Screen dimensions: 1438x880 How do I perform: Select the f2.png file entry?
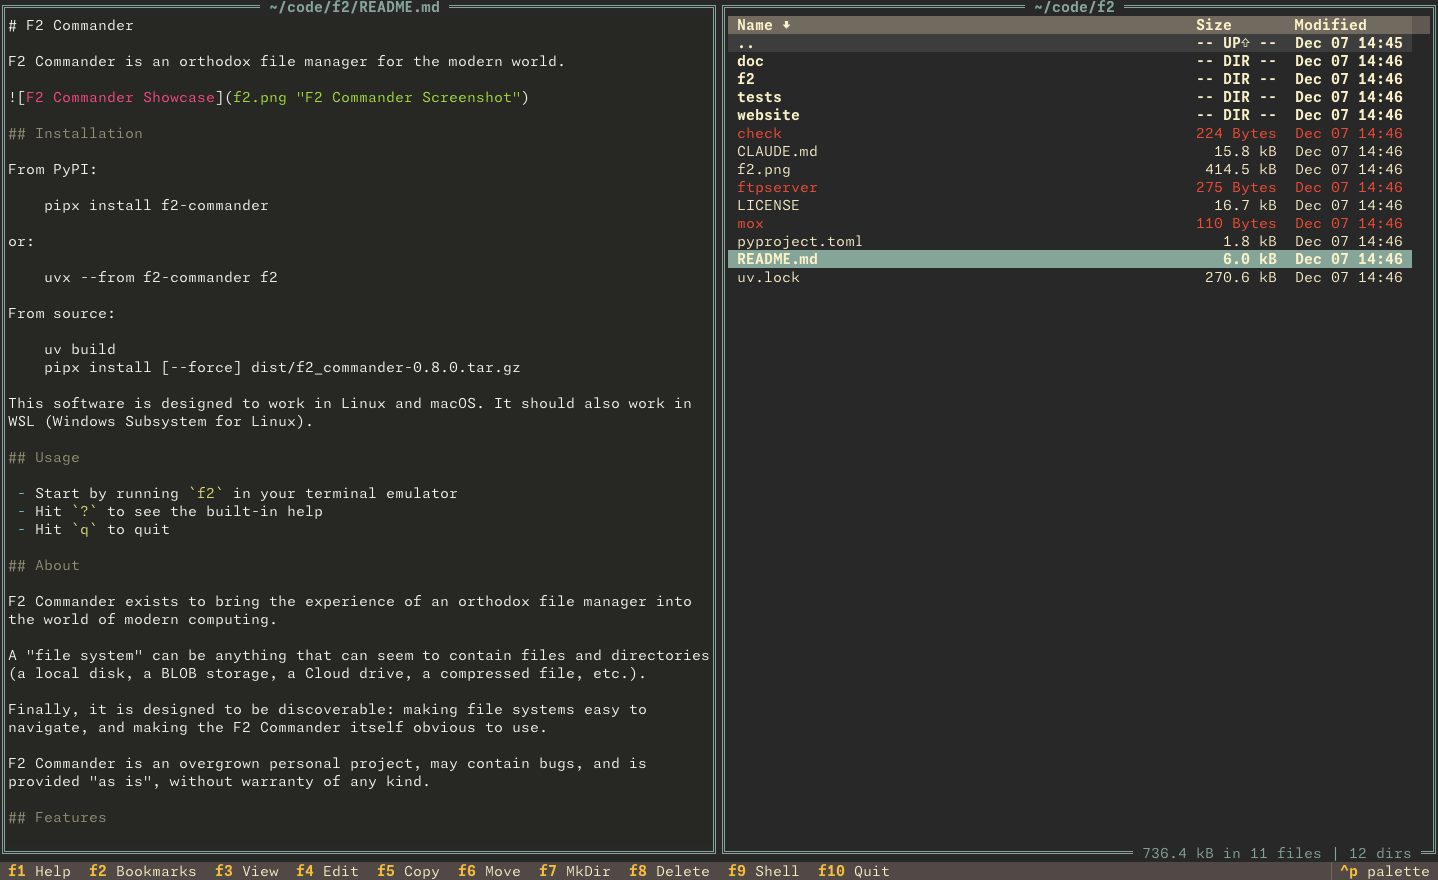coord(763,169)
